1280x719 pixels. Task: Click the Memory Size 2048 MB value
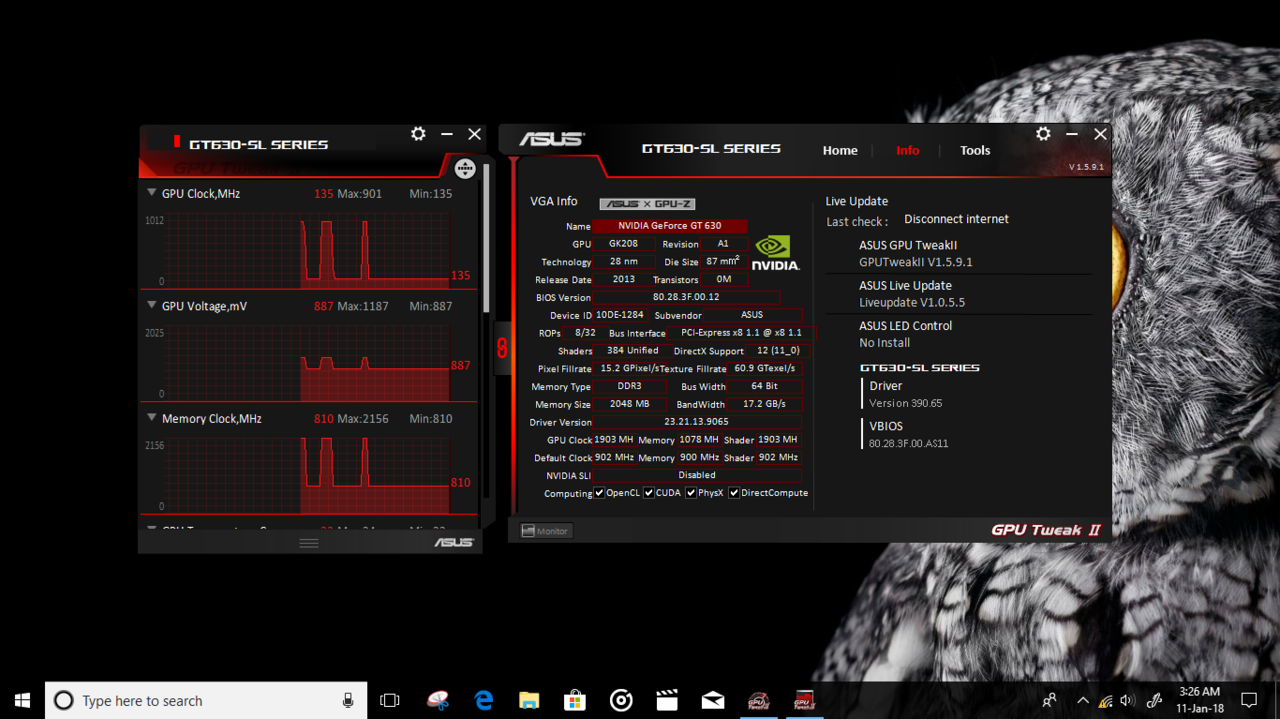[x=629, y=404]
